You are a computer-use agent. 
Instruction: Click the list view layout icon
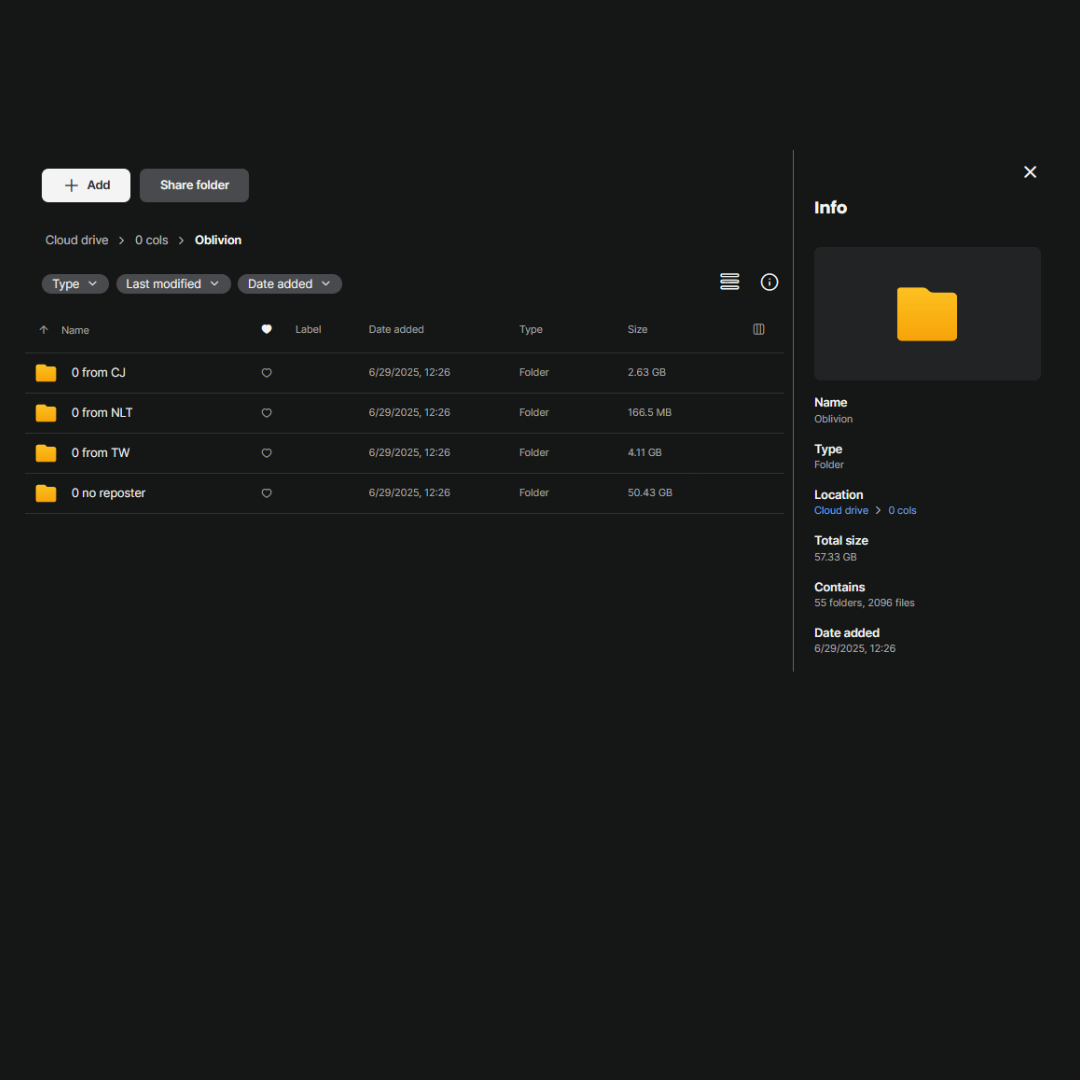(730, 282)
